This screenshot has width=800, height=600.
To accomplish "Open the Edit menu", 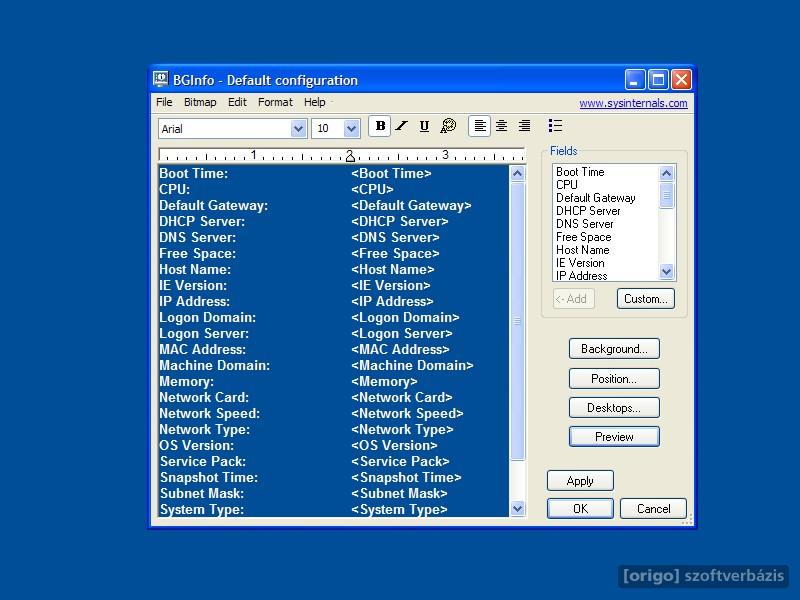I will tap(237, 102).
